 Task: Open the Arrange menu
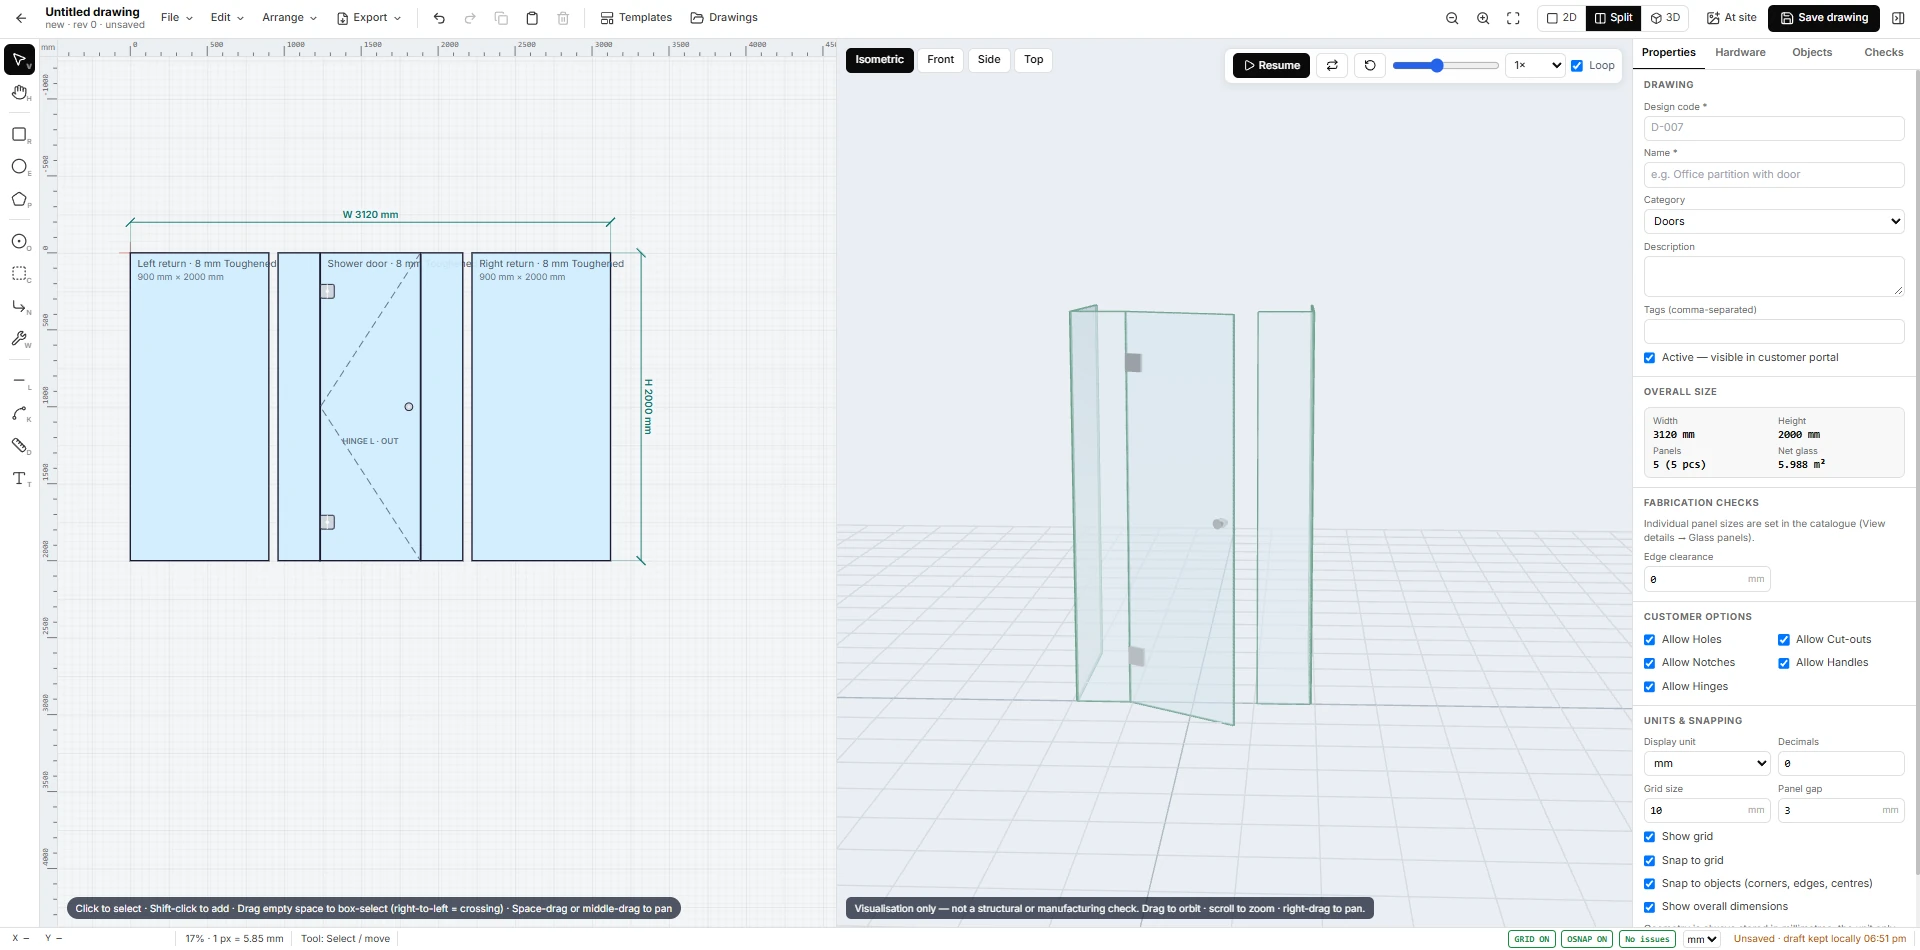coord(289,18)
